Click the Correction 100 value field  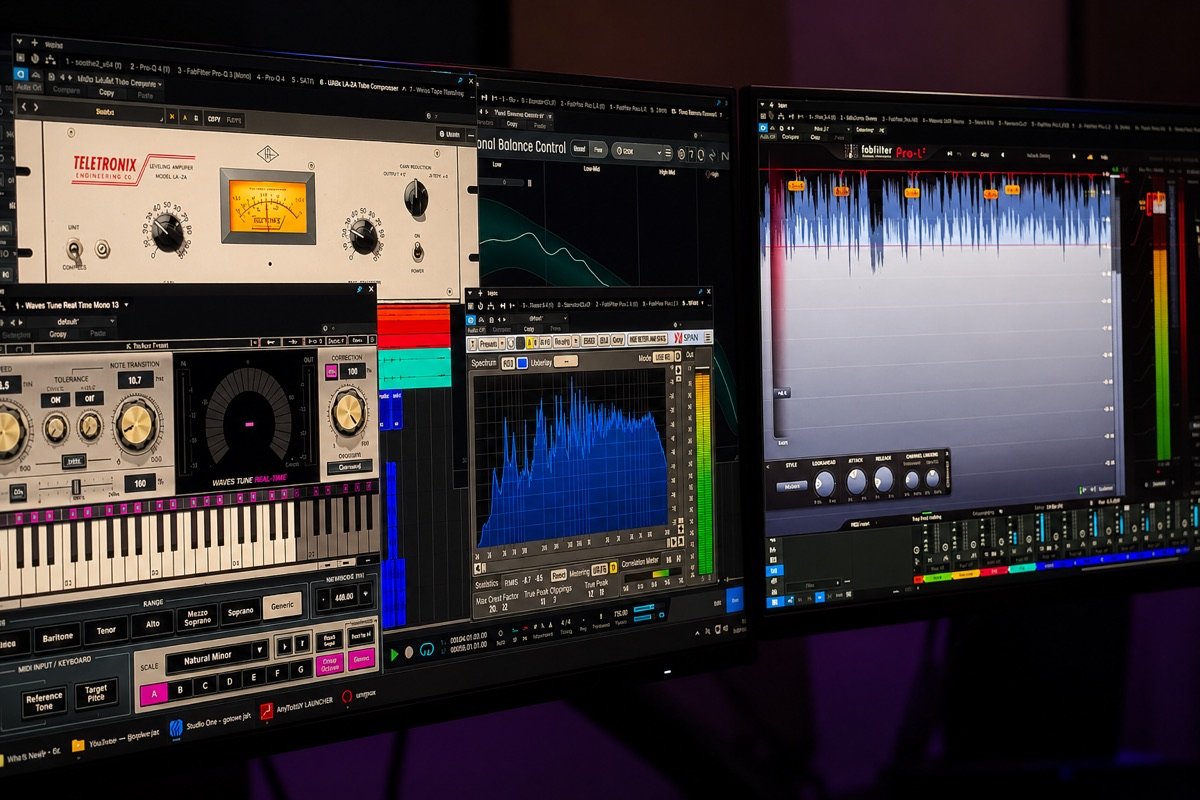tap(352, 371)
